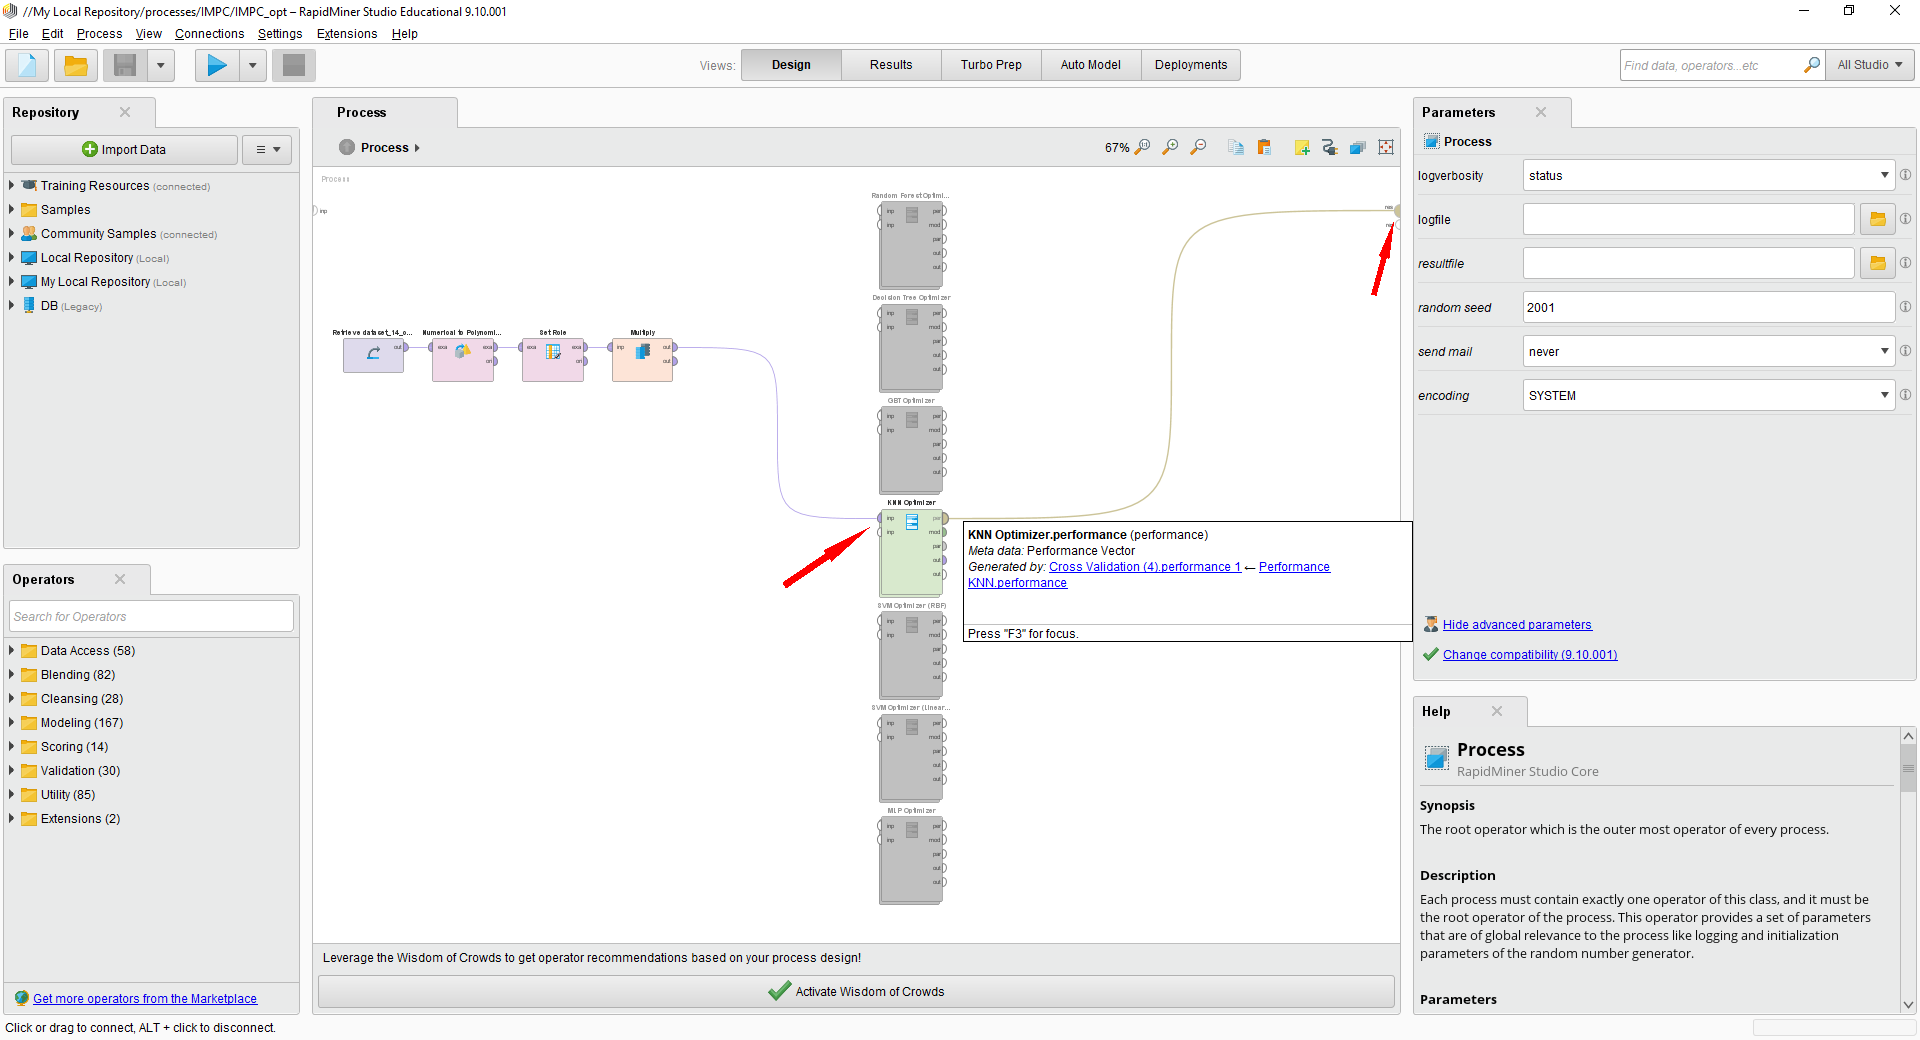
Task: Switch to the Results view
Action: point(891,65)
